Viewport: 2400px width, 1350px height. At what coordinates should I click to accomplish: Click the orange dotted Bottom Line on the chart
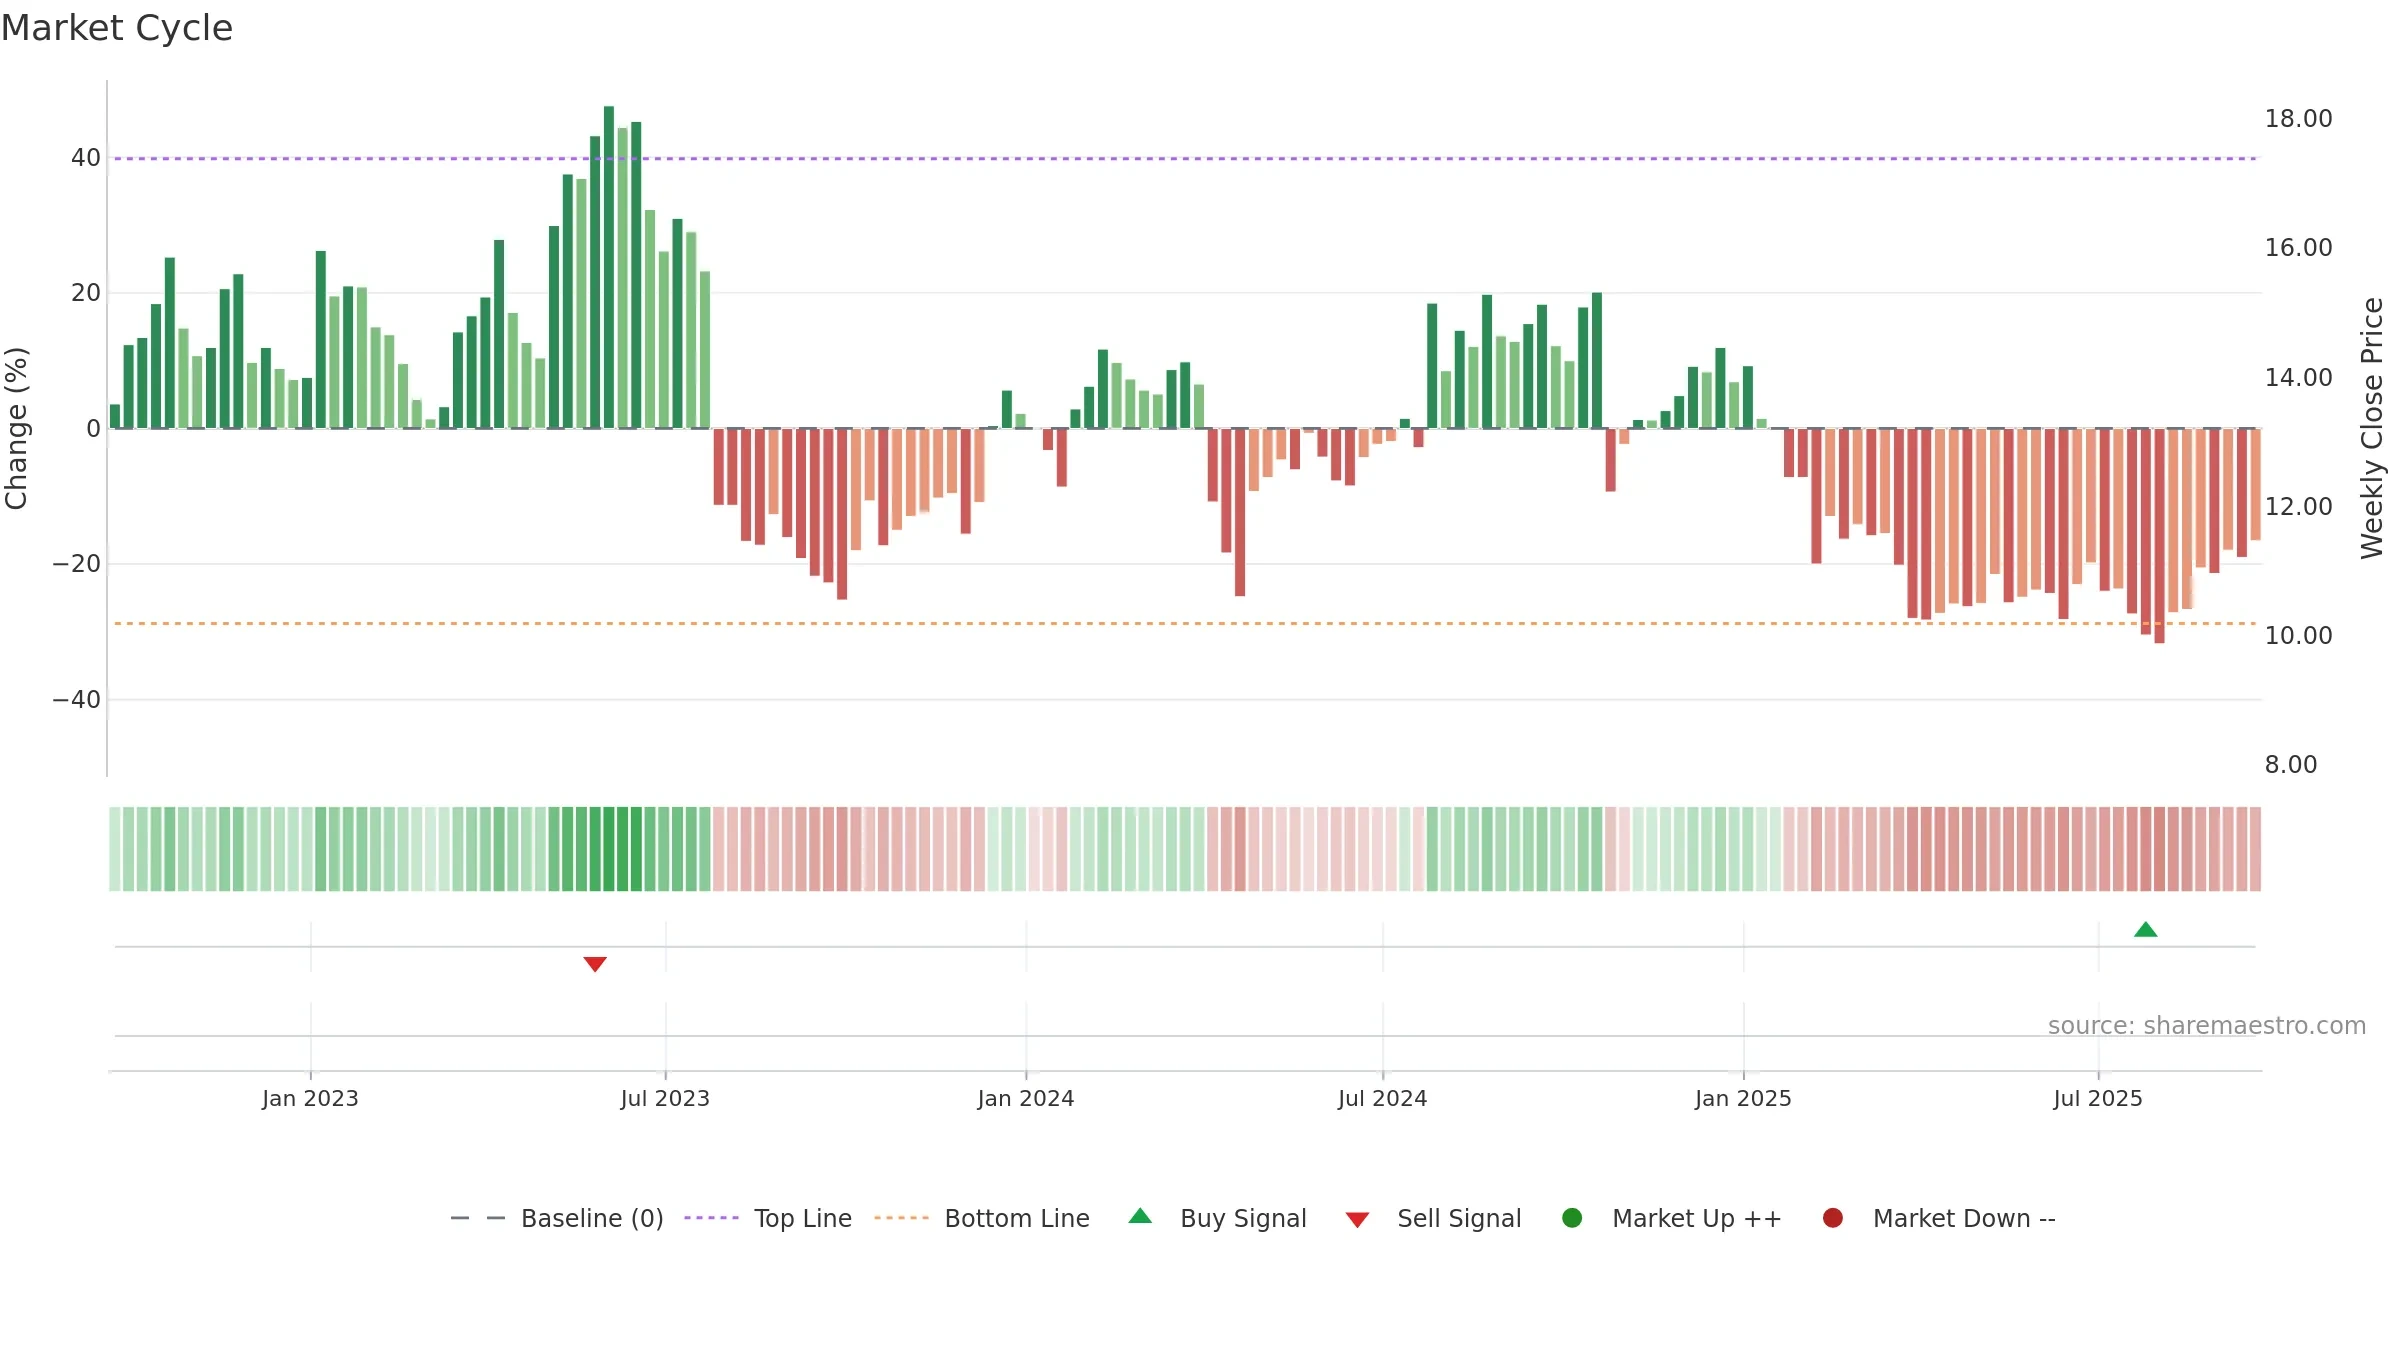point(1185,624)
